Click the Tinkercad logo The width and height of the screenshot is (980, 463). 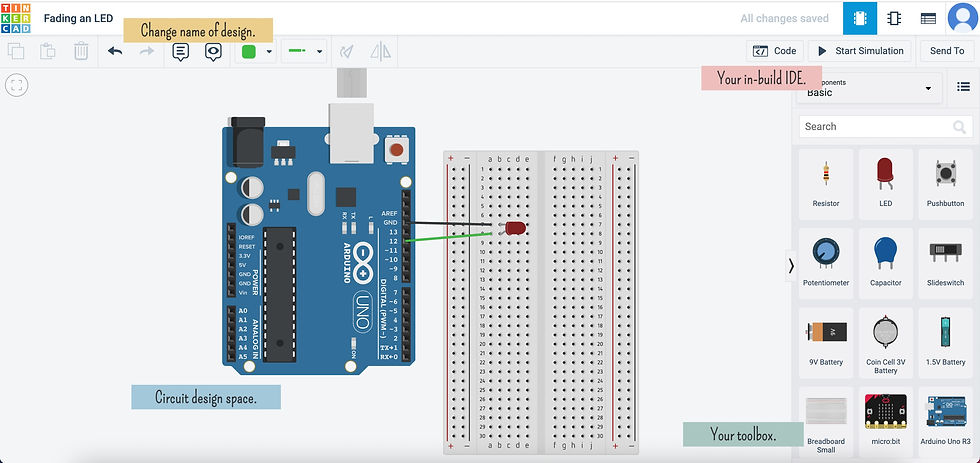tap(16, 17)
